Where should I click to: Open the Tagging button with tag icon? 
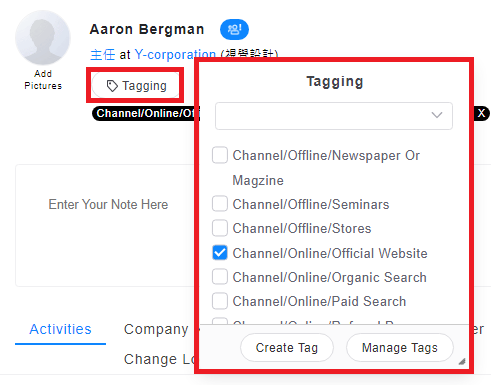tap(137, 86)
